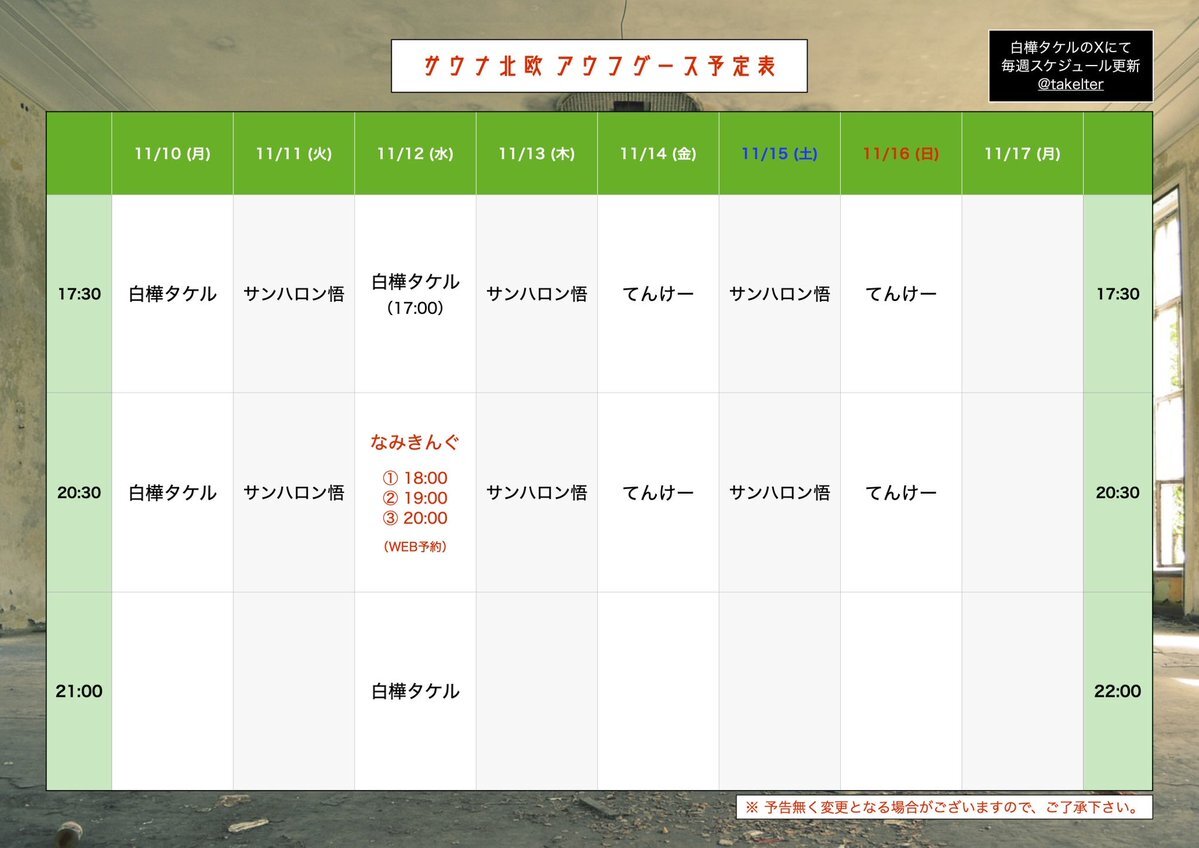Click the サウナ北欧 アウフグース予定表 title banner
Viewport: 1199px width, 848px height.
point(599,66)
